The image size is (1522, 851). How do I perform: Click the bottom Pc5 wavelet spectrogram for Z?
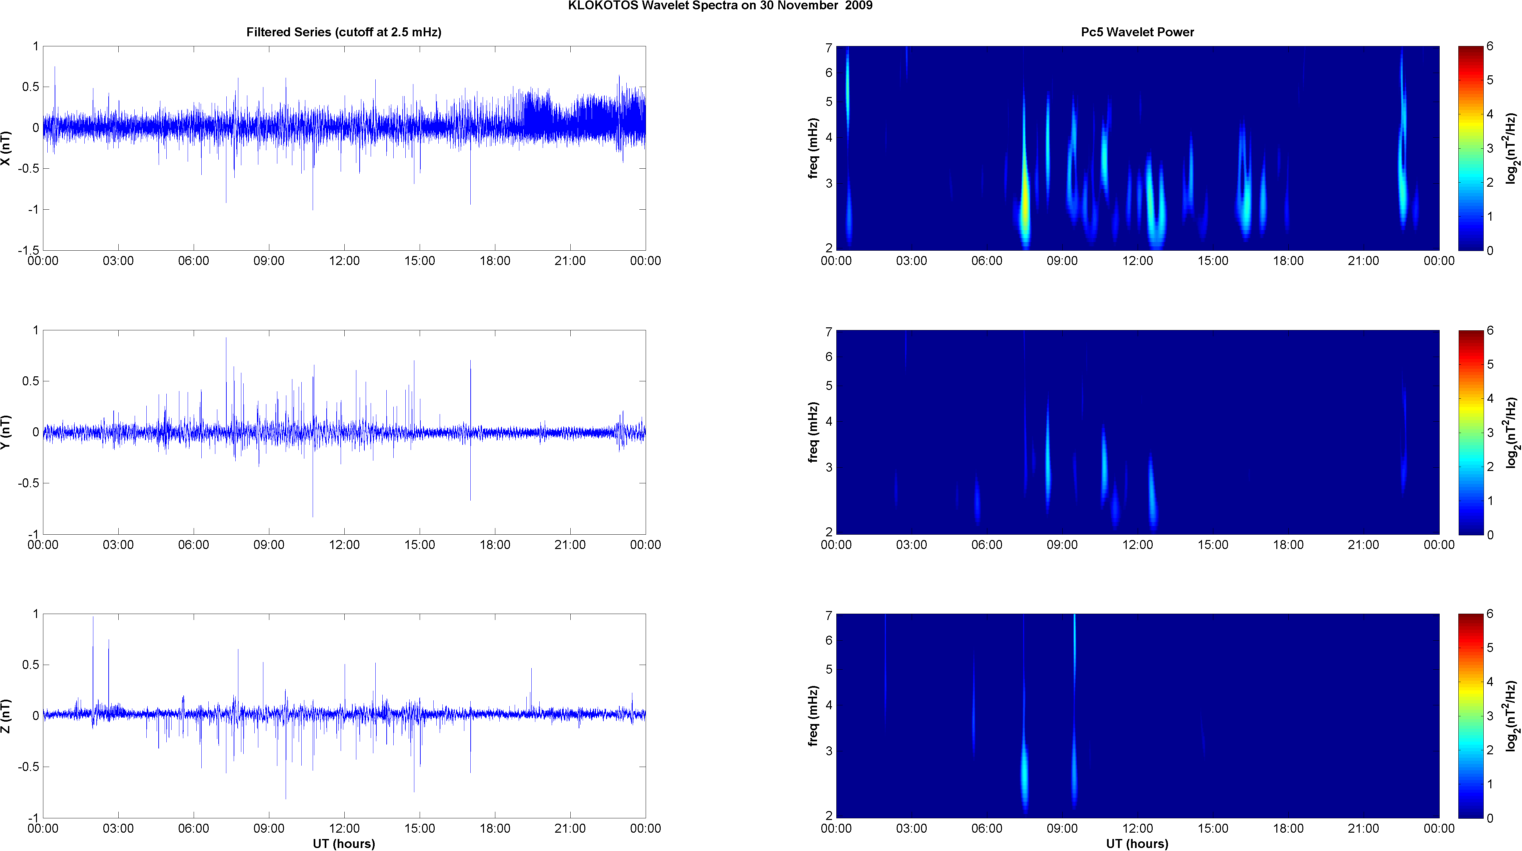tap(1137, 716)
